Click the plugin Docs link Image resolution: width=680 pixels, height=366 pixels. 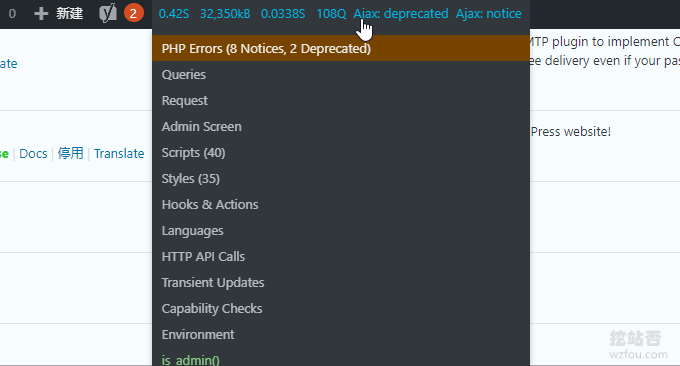point(33,154)
